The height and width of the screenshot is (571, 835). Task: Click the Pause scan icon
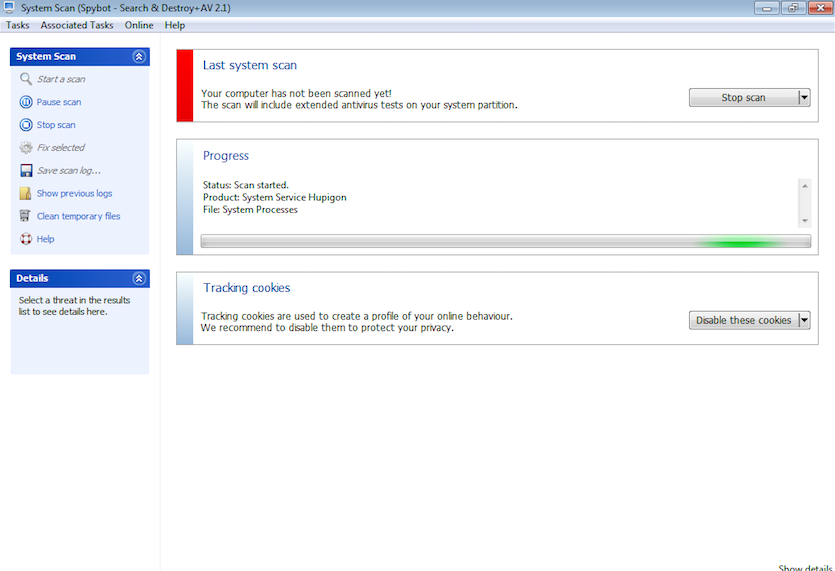tap(26, 102)
